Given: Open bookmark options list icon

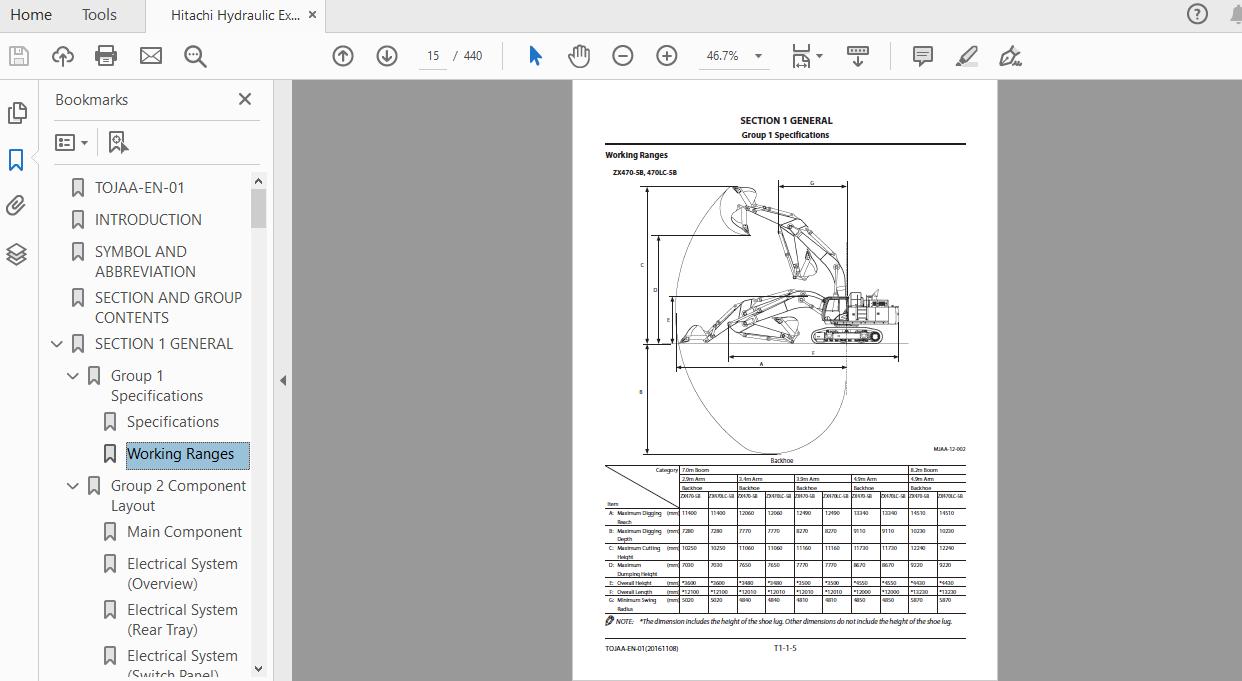Looking at the screenshot, I should pyautogui.click(x=71, y=142).
